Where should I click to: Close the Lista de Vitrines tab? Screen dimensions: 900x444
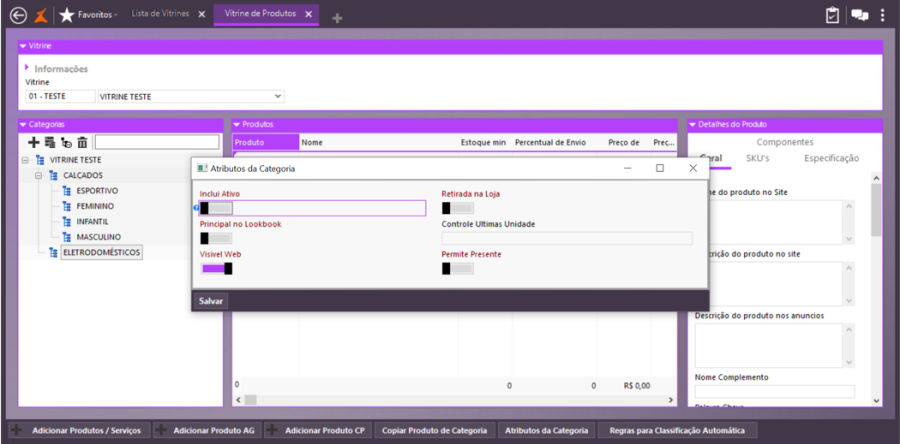pos(201,14)
